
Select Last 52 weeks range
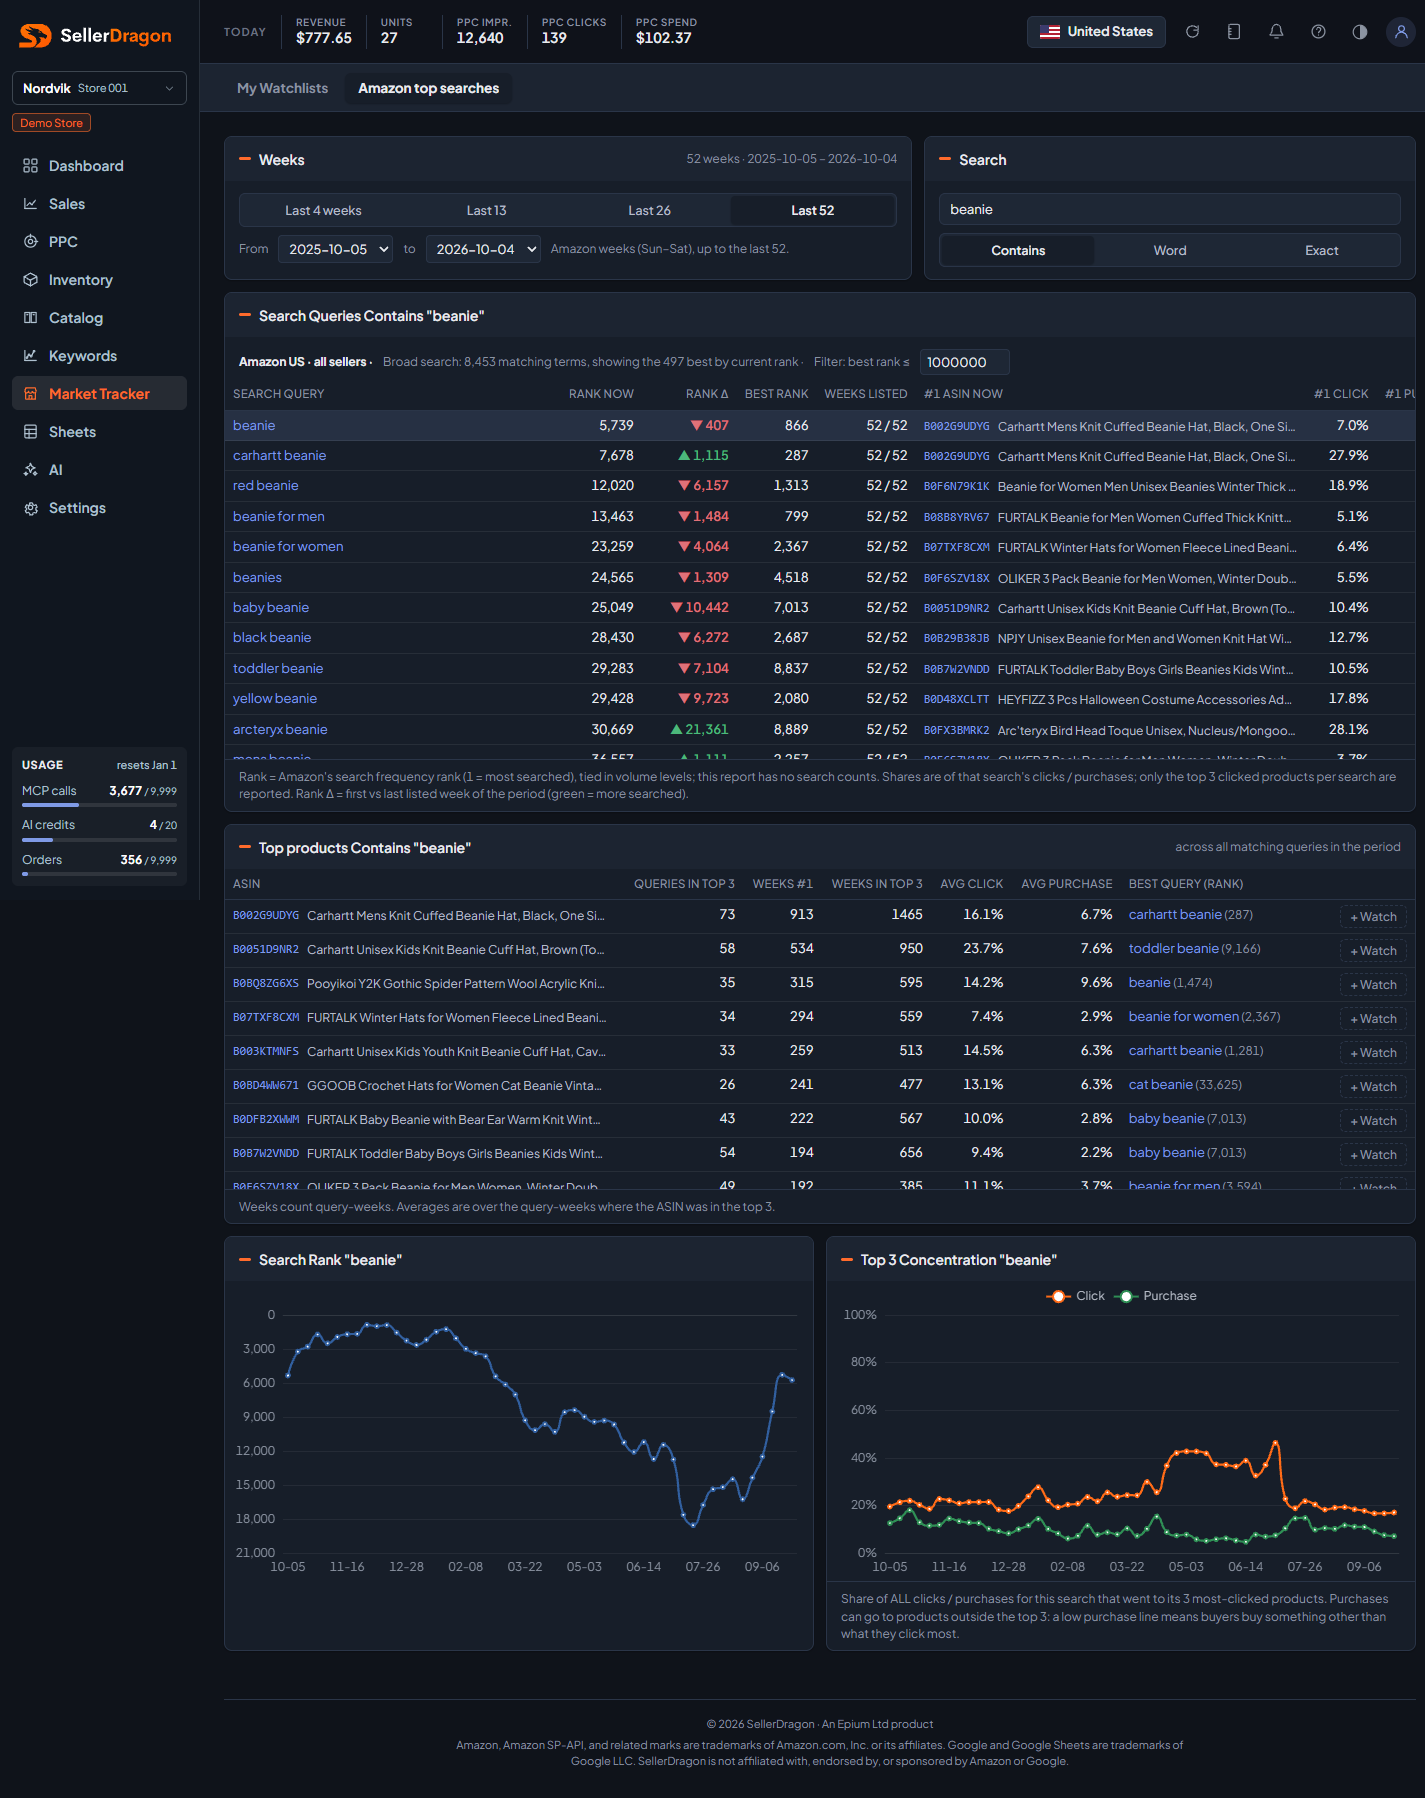point(812,210)
